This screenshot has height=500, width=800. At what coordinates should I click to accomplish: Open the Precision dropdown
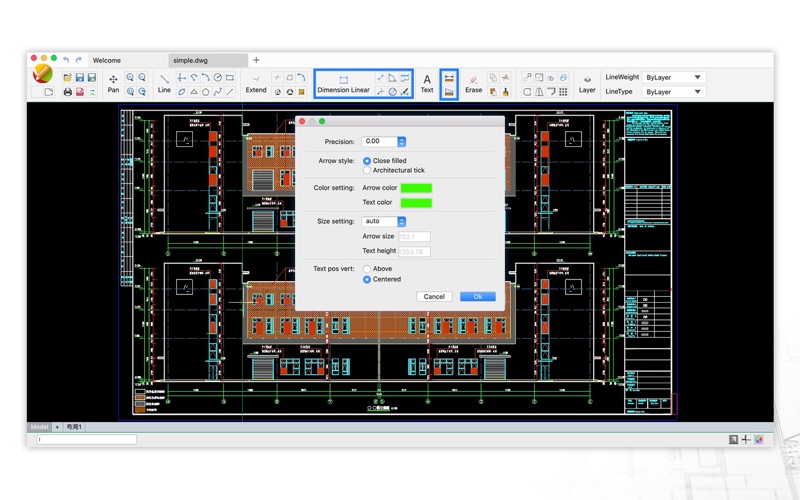point(384,142)
